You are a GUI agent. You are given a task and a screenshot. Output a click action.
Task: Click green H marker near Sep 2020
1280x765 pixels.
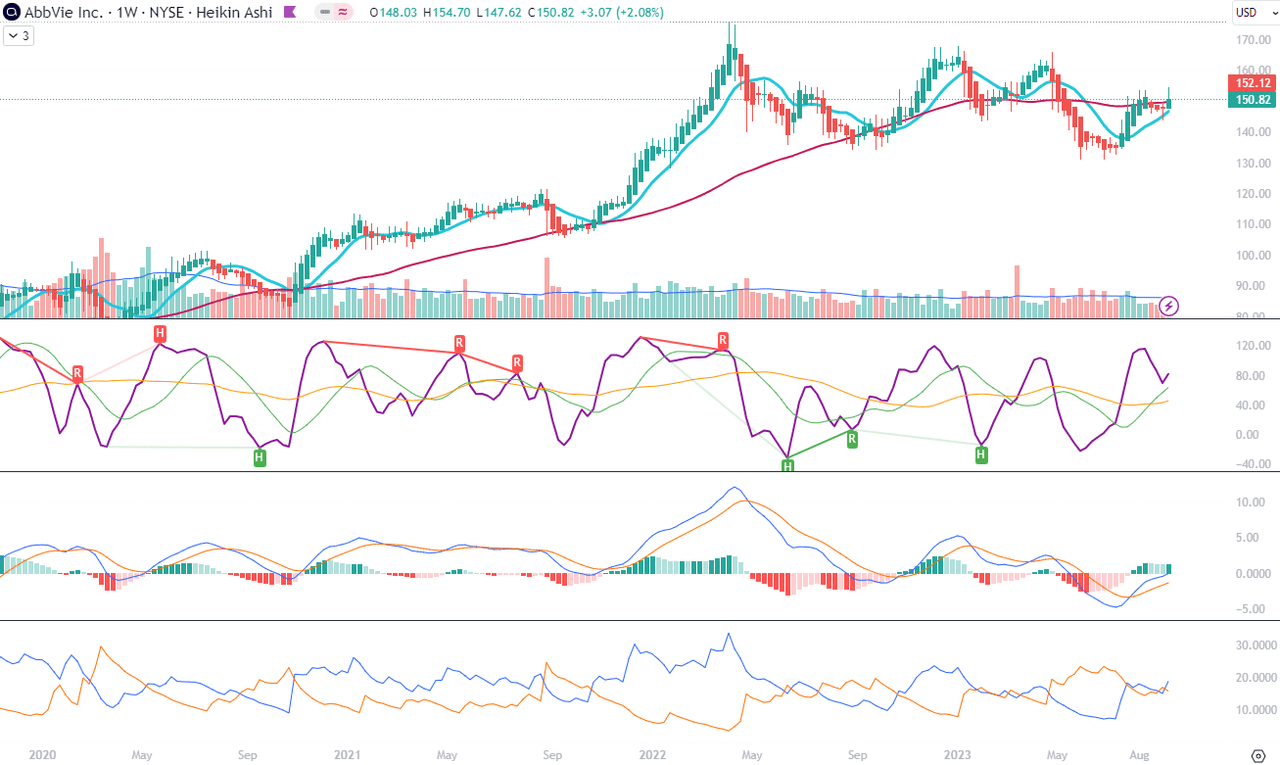(259, 458)
